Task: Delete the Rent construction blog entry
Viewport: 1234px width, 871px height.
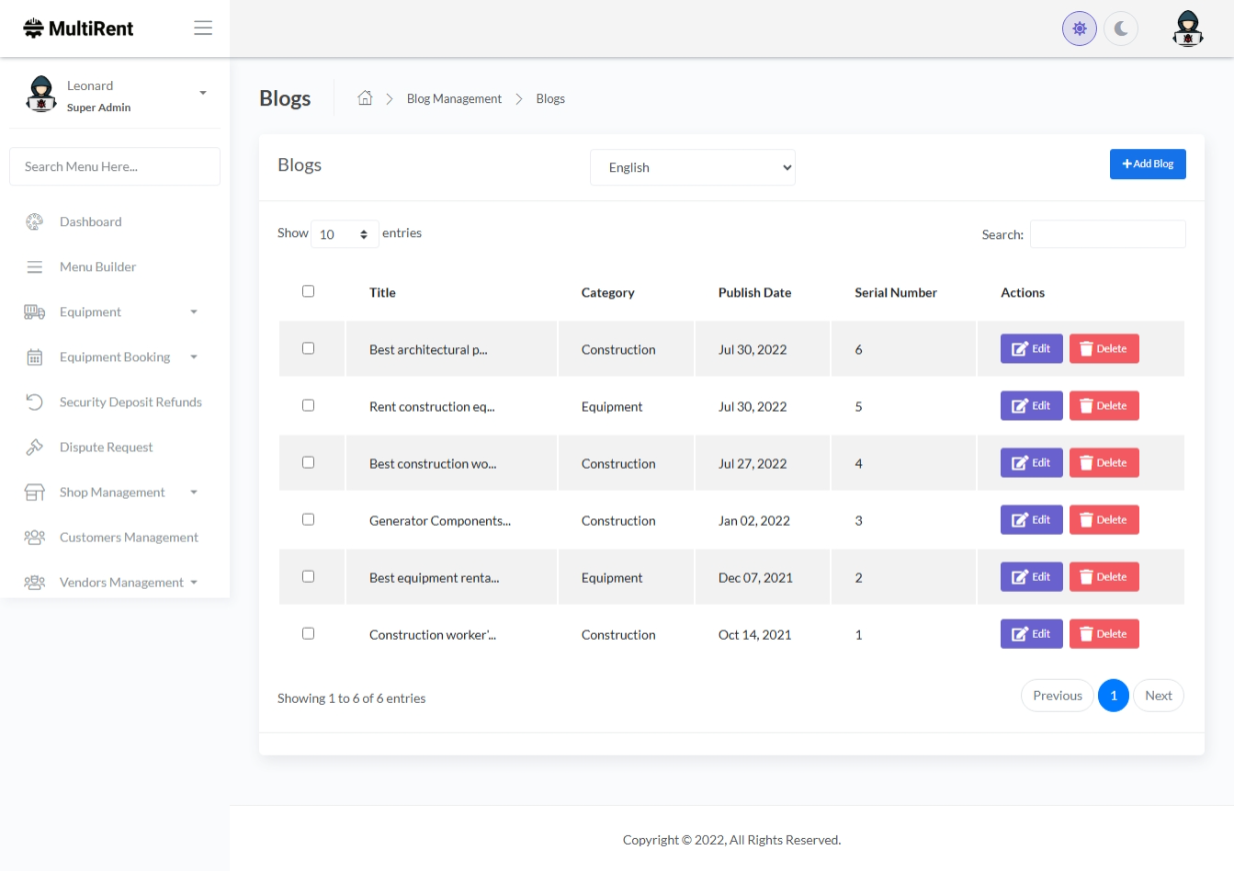Action: coord(1103,406)
